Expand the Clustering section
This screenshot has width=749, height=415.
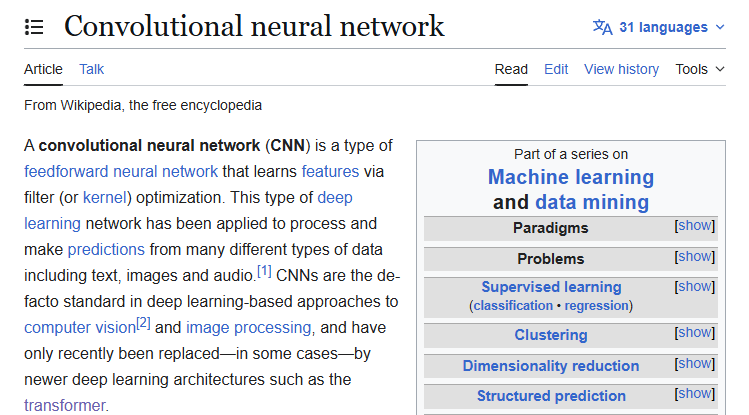click(x=695, y=333)
